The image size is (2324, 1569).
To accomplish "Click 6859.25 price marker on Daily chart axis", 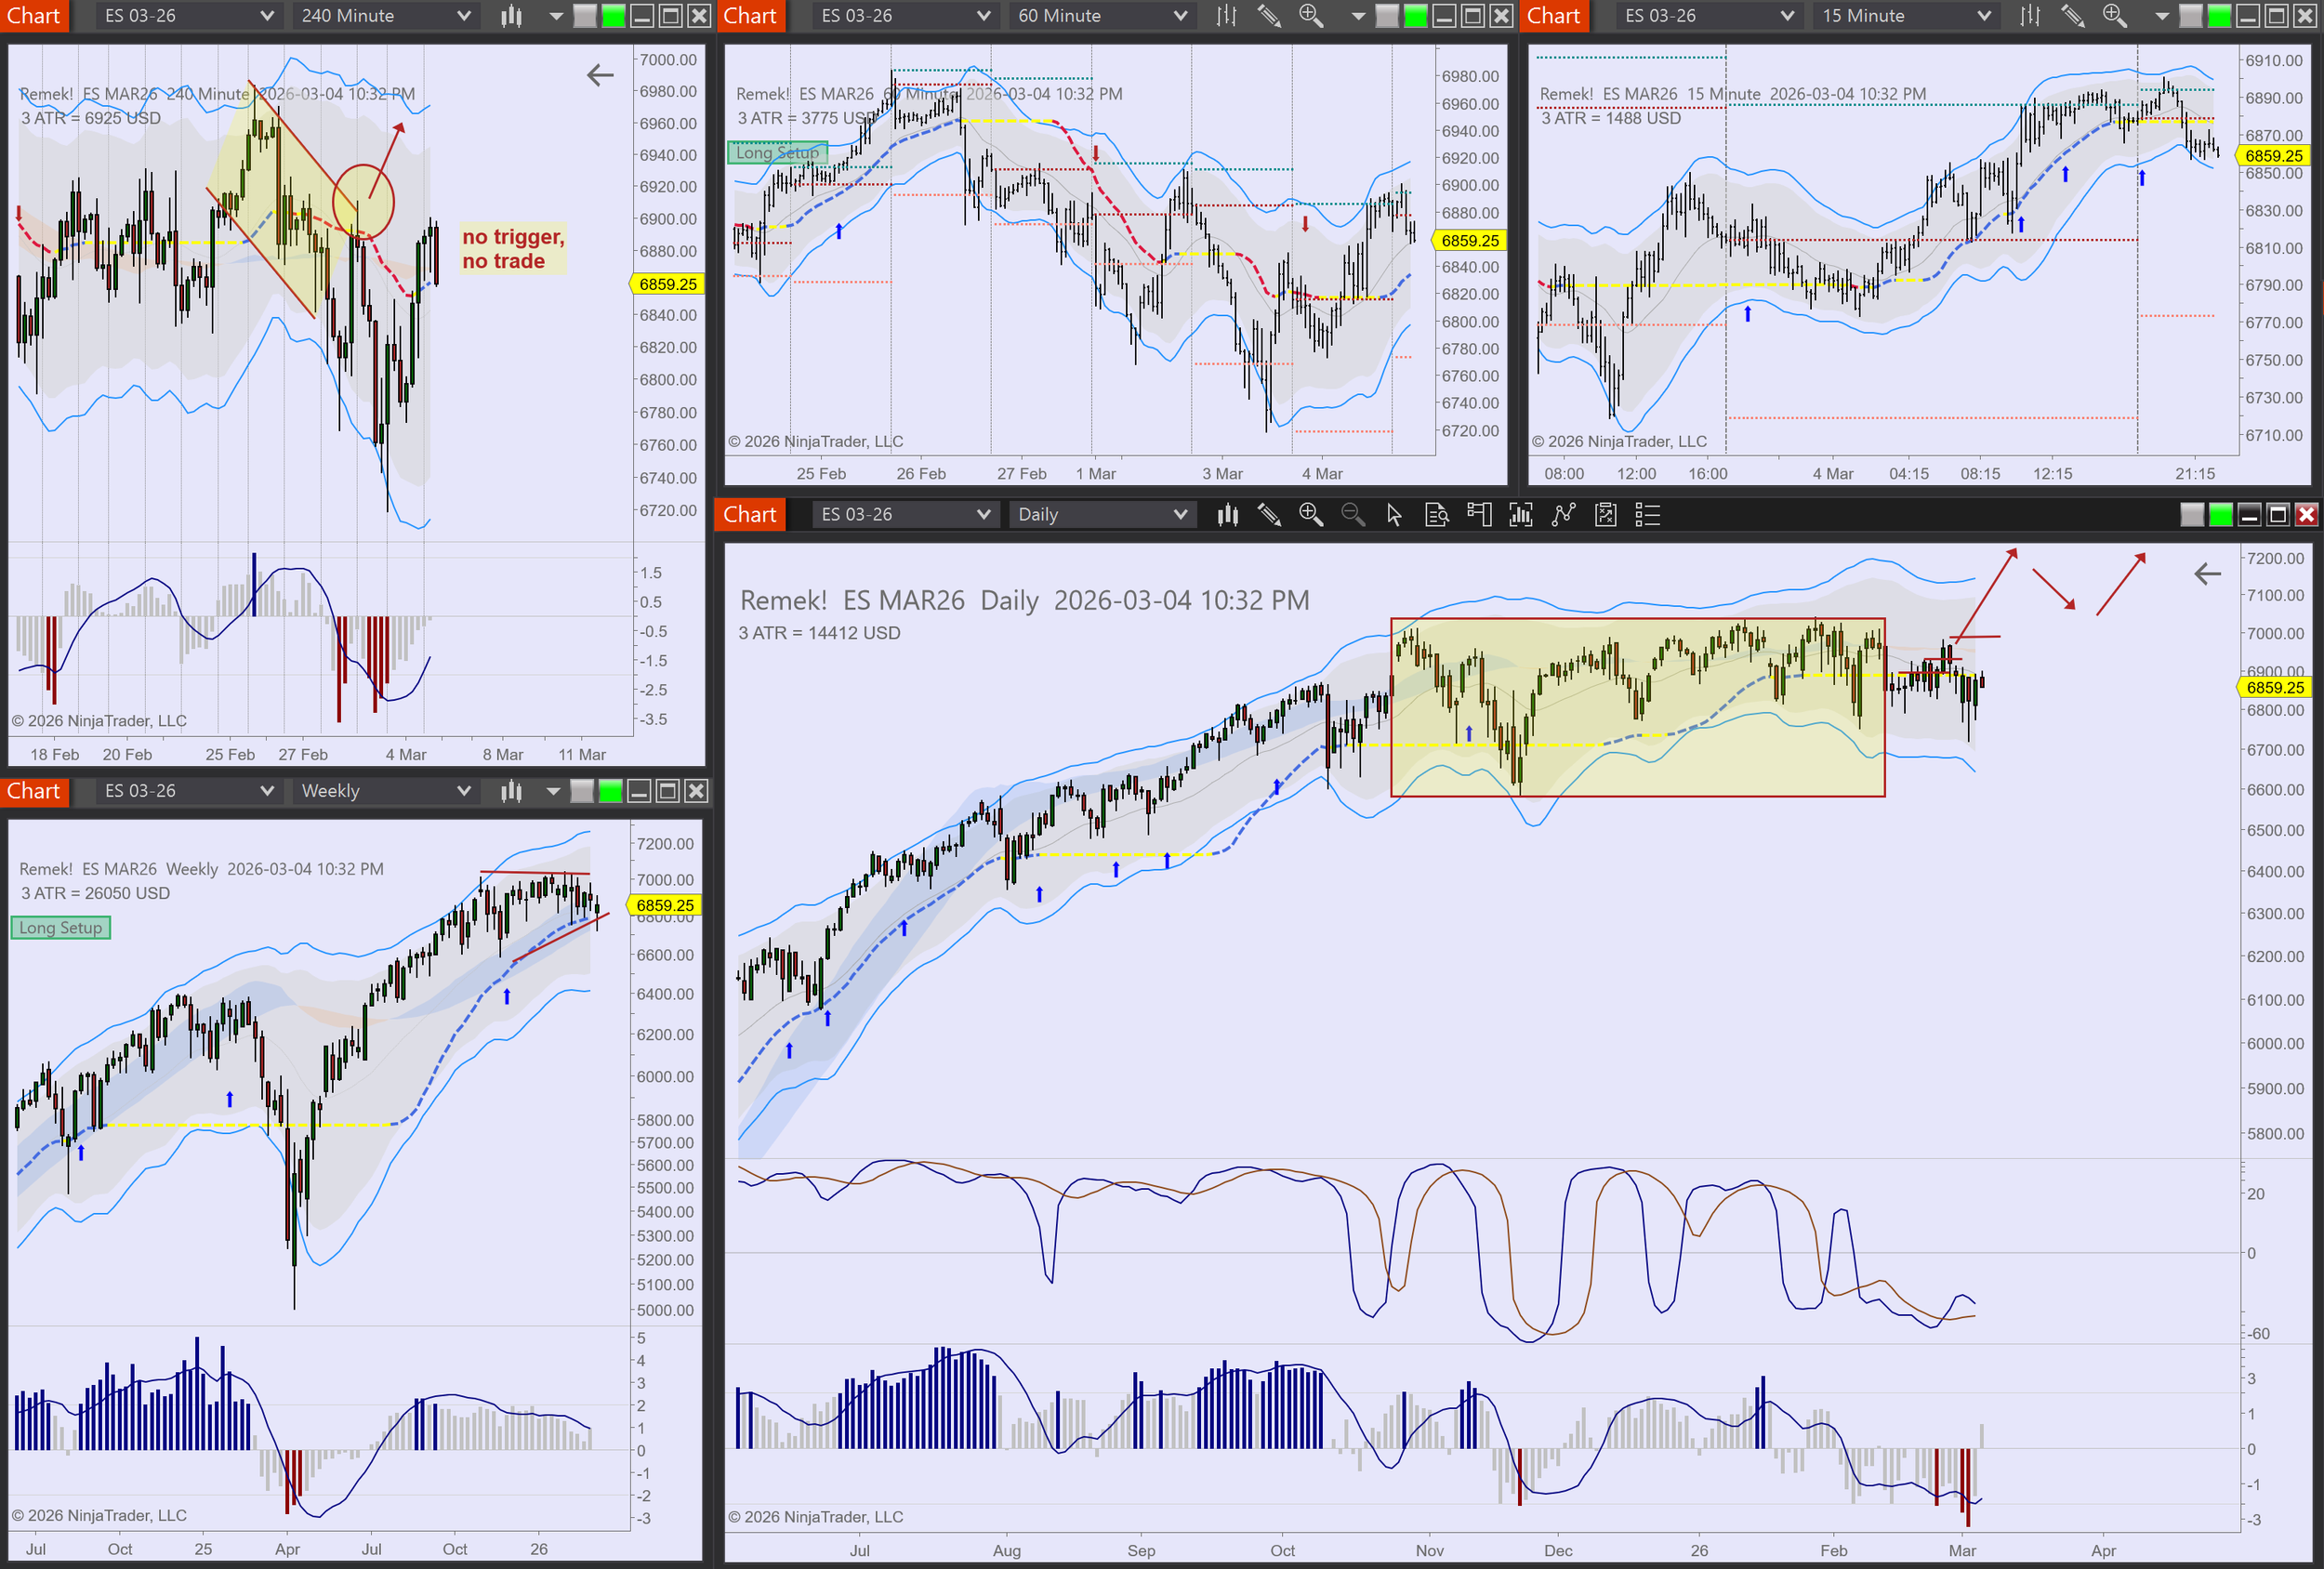I will click(x=2274, y=688).
